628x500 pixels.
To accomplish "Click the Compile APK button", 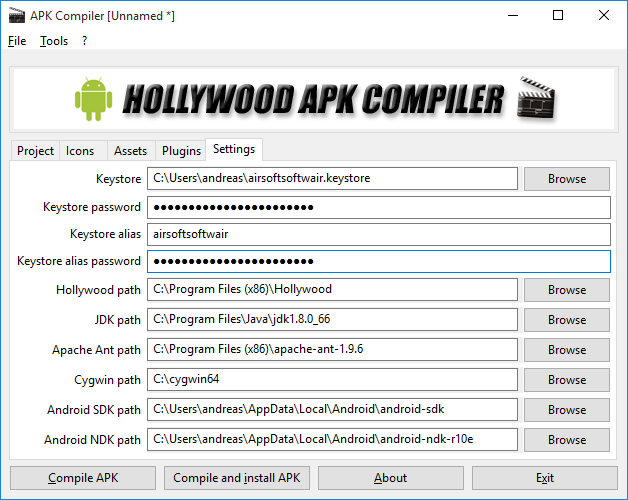I will pos(83,478).
